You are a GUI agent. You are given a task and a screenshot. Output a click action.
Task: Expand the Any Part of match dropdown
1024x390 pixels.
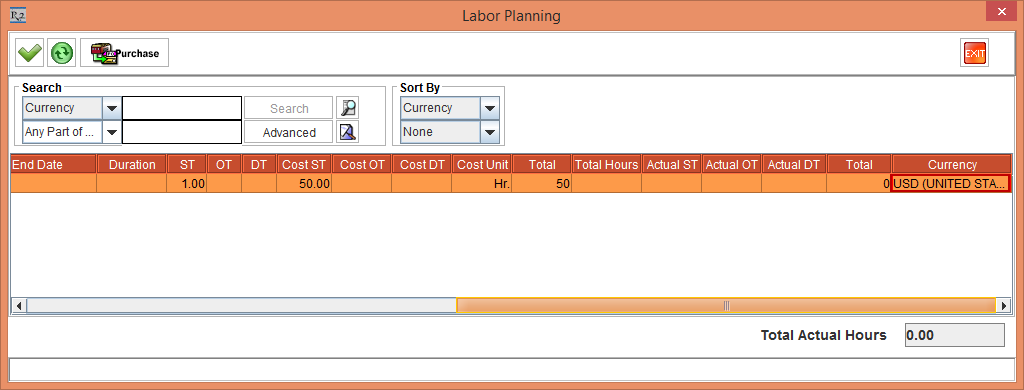(112, 132)
